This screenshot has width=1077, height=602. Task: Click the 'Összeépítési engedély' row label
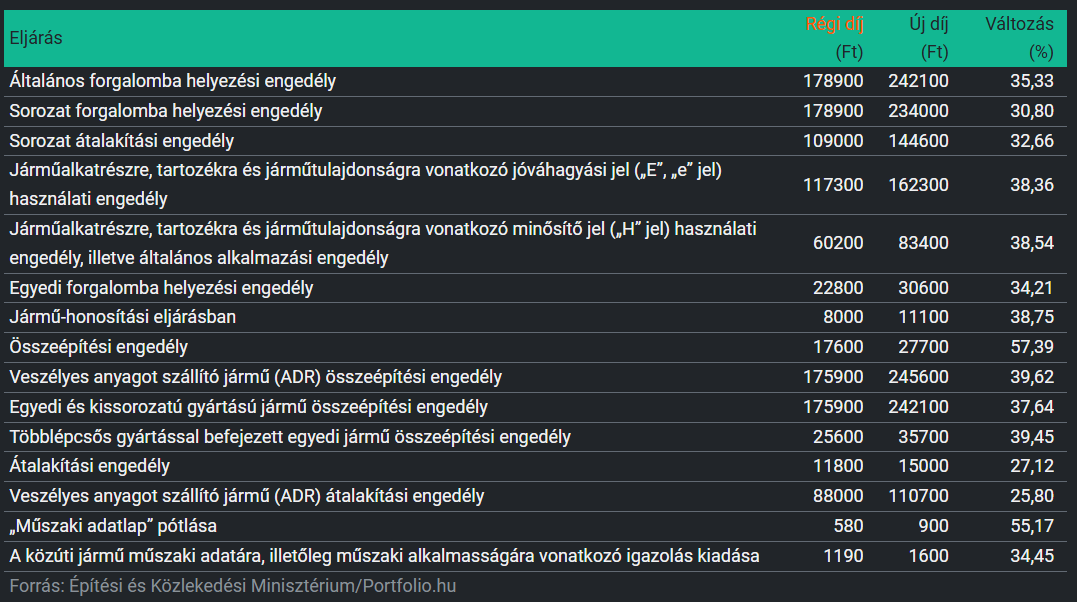click(x=98, y=347)
